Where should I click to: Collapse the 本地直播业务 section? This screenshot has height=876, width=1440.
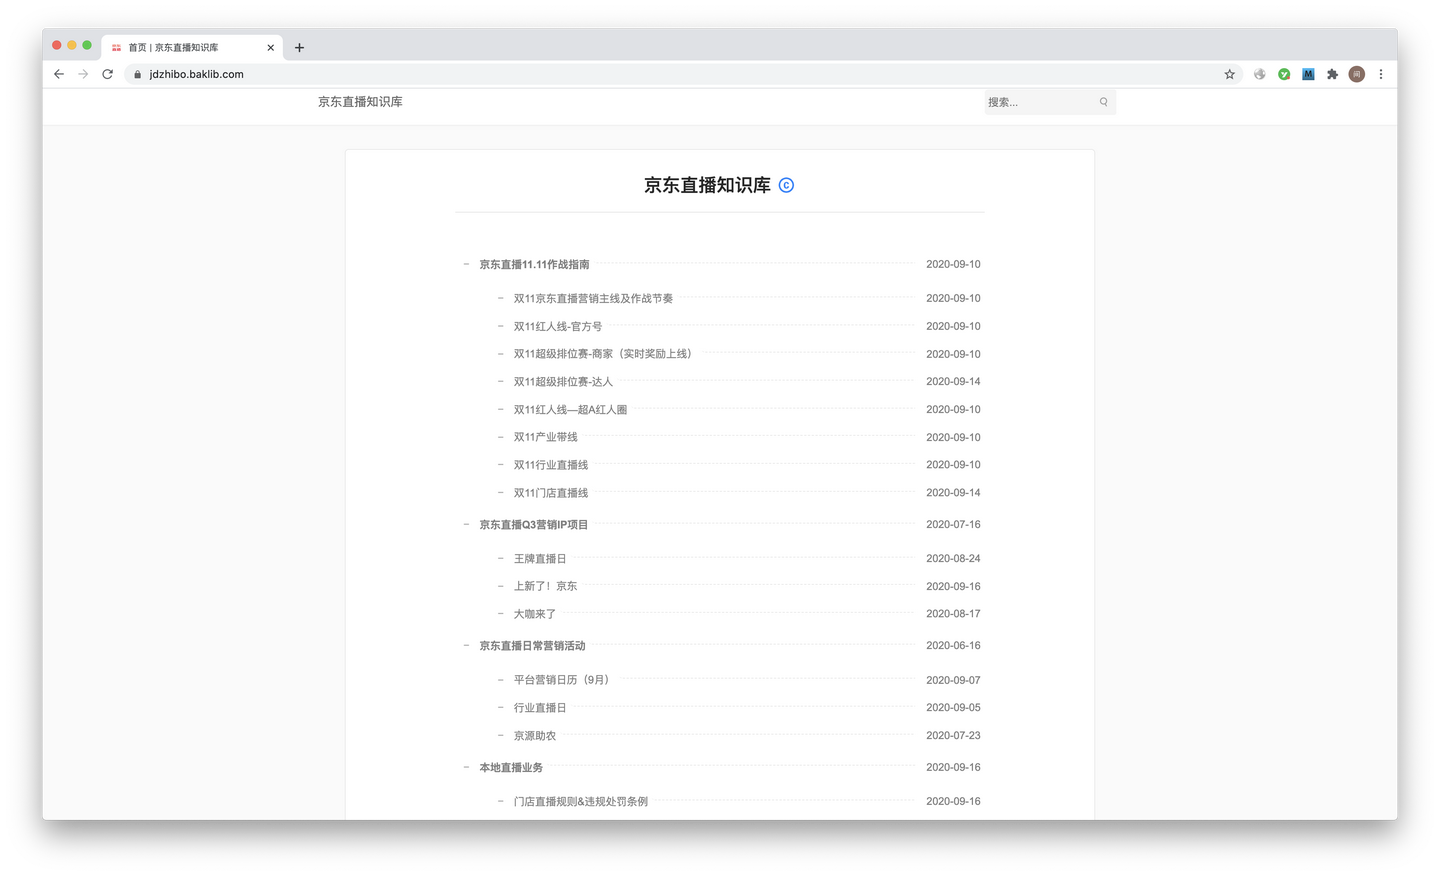tap(466, 767)
